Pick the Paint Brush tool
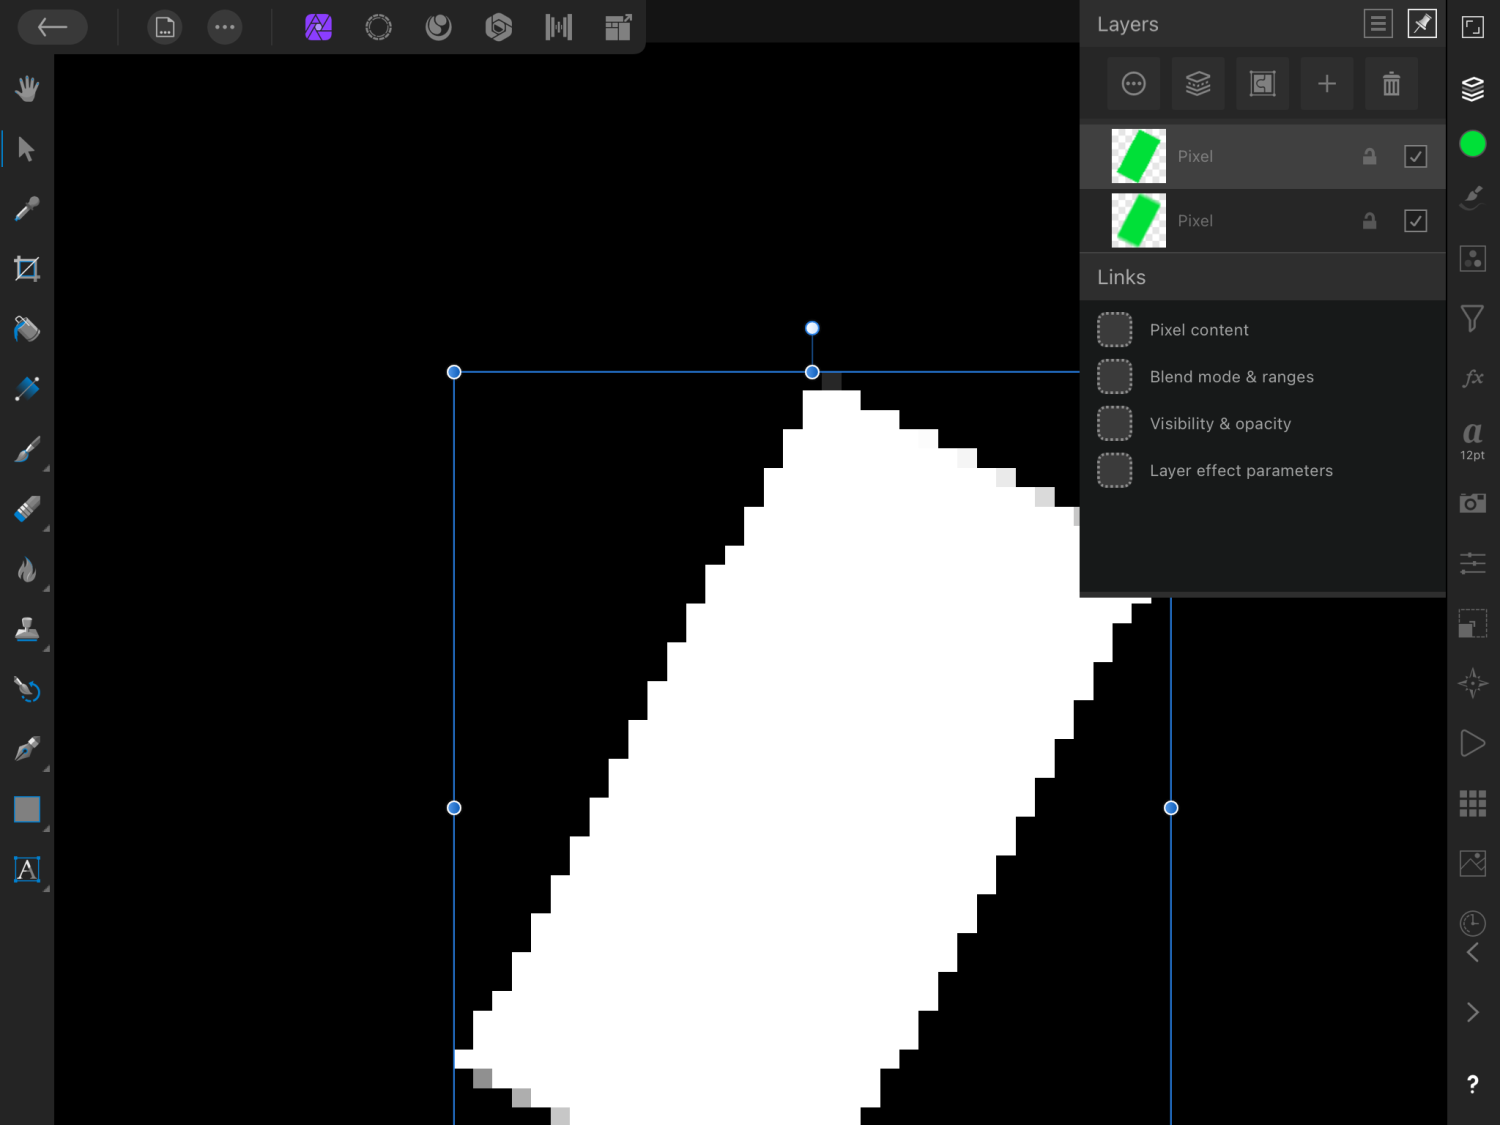1500x1125 pixels. [x=27, y=448]
